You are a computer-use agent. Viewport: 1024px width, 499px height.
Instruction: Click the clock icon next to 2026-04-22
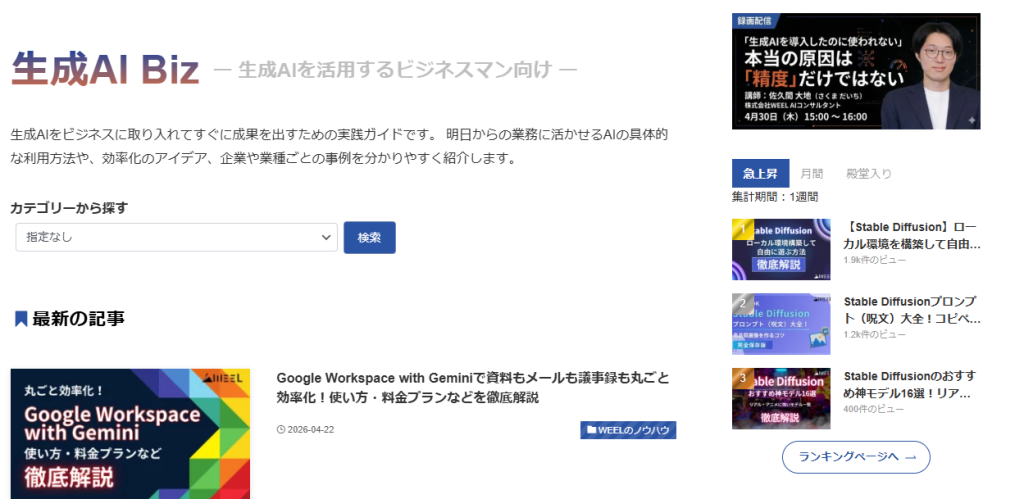[281, 430]
